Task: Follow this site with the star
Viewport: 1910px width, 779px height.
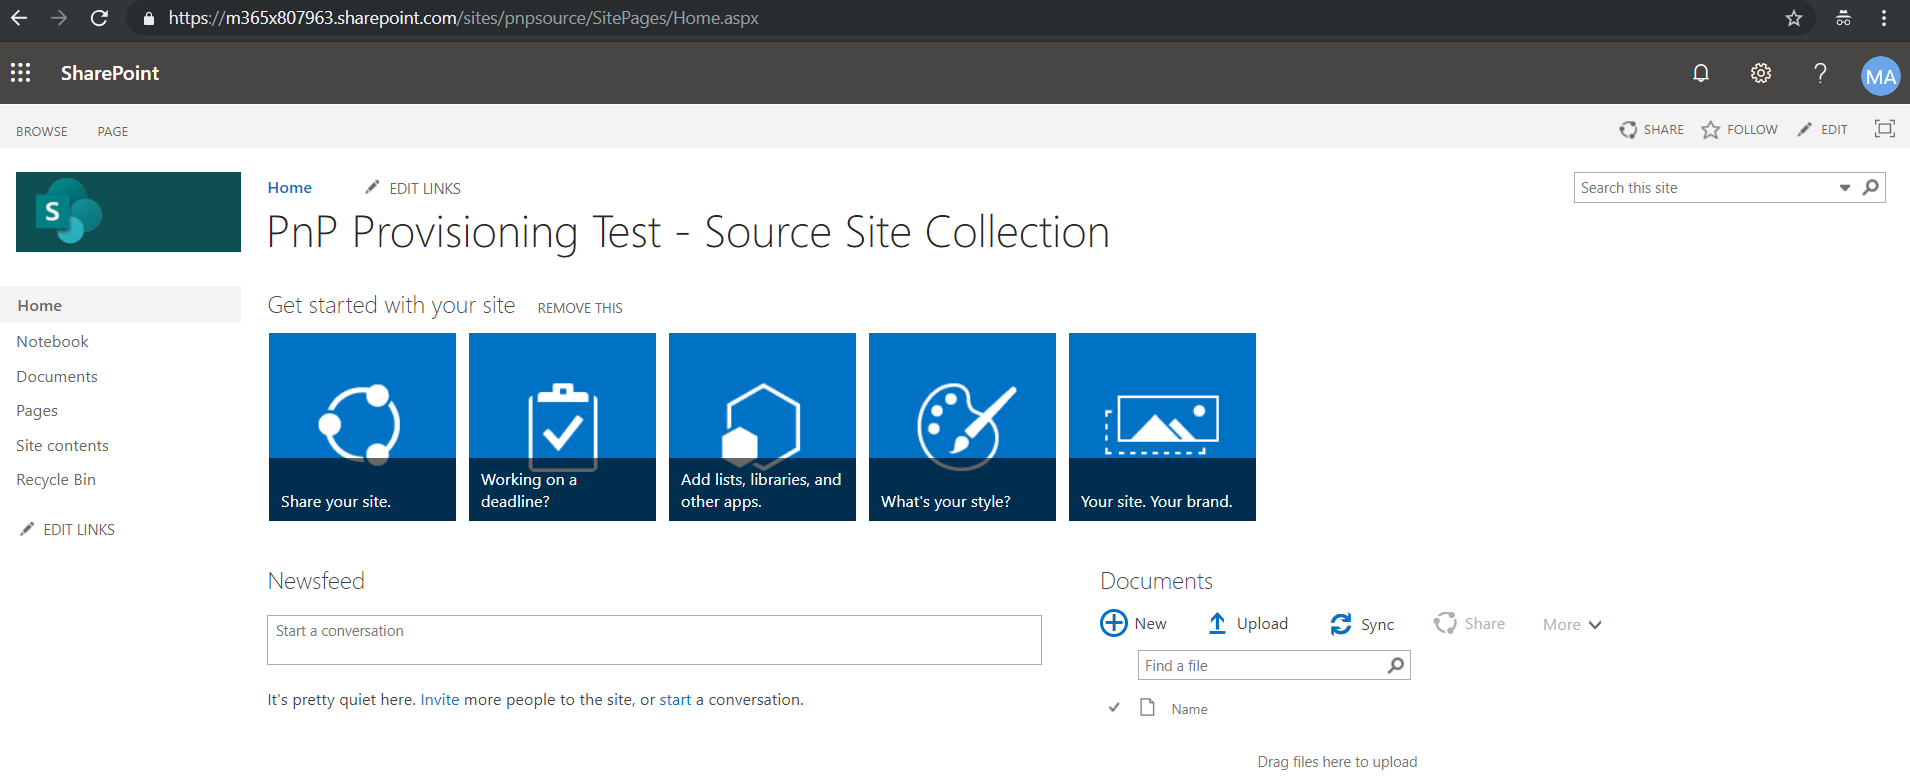Action: (1711, 130)
